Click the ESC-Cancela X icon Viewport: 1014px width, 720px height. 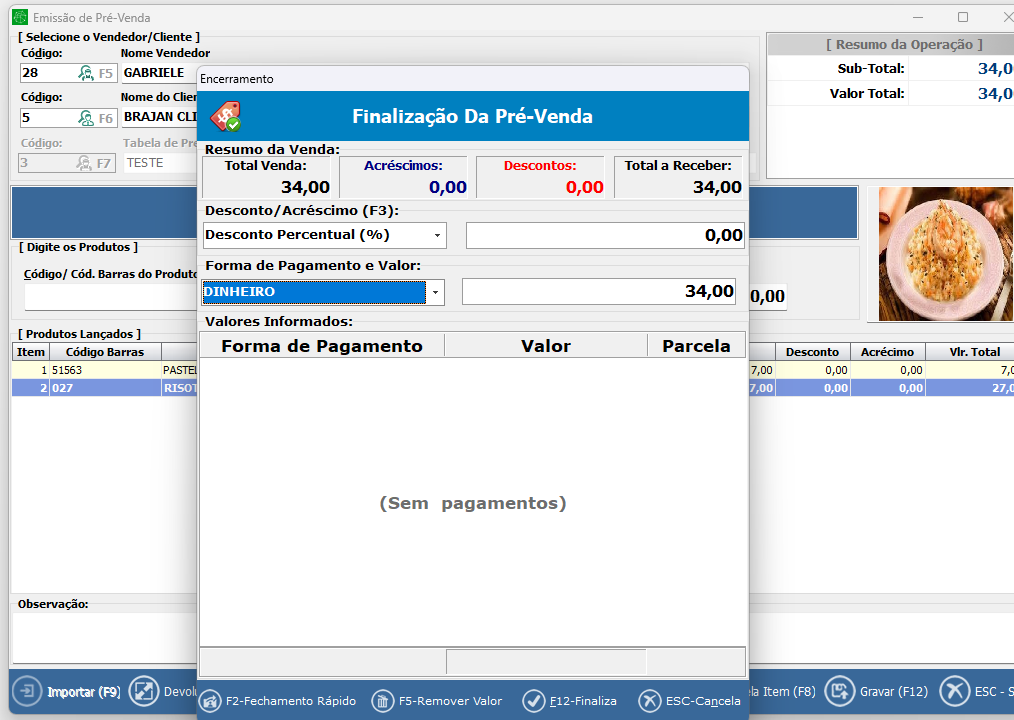[650, 701]
